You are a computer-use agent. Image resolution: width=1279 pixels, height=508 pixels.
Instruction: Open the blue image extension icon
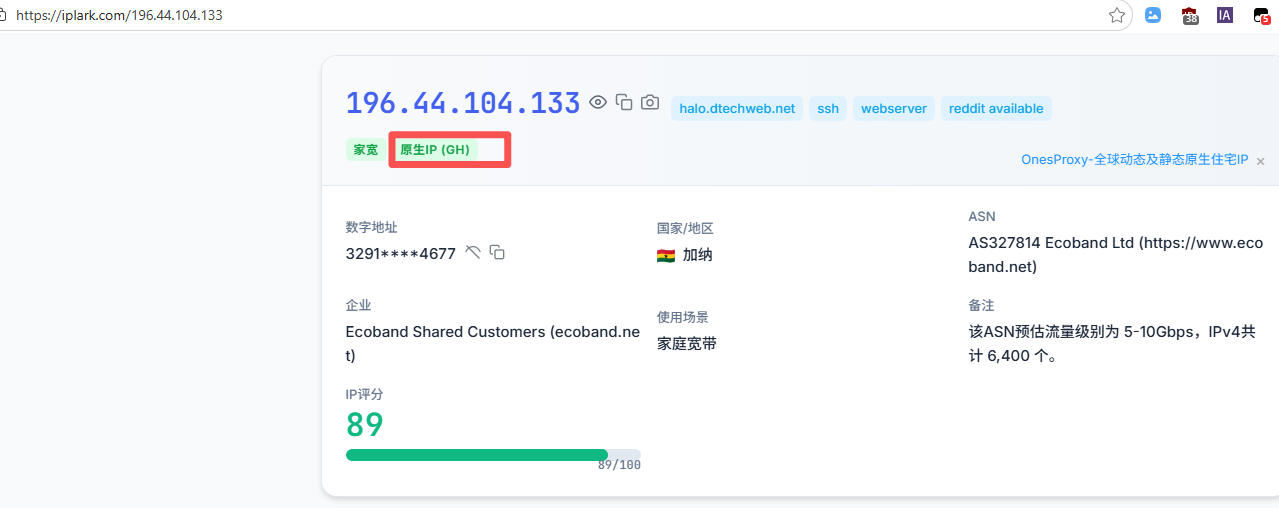point(1153,15)
